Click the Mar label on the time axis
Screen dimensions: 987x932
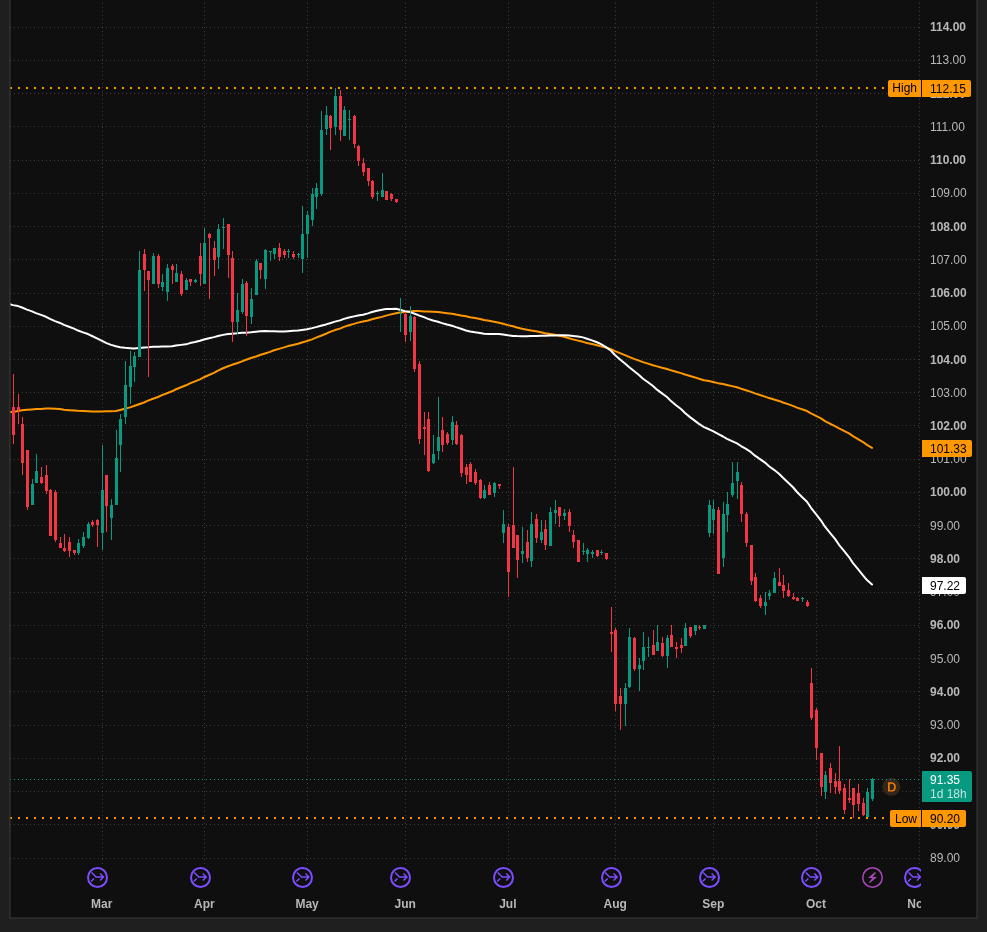tap(101, 904)
